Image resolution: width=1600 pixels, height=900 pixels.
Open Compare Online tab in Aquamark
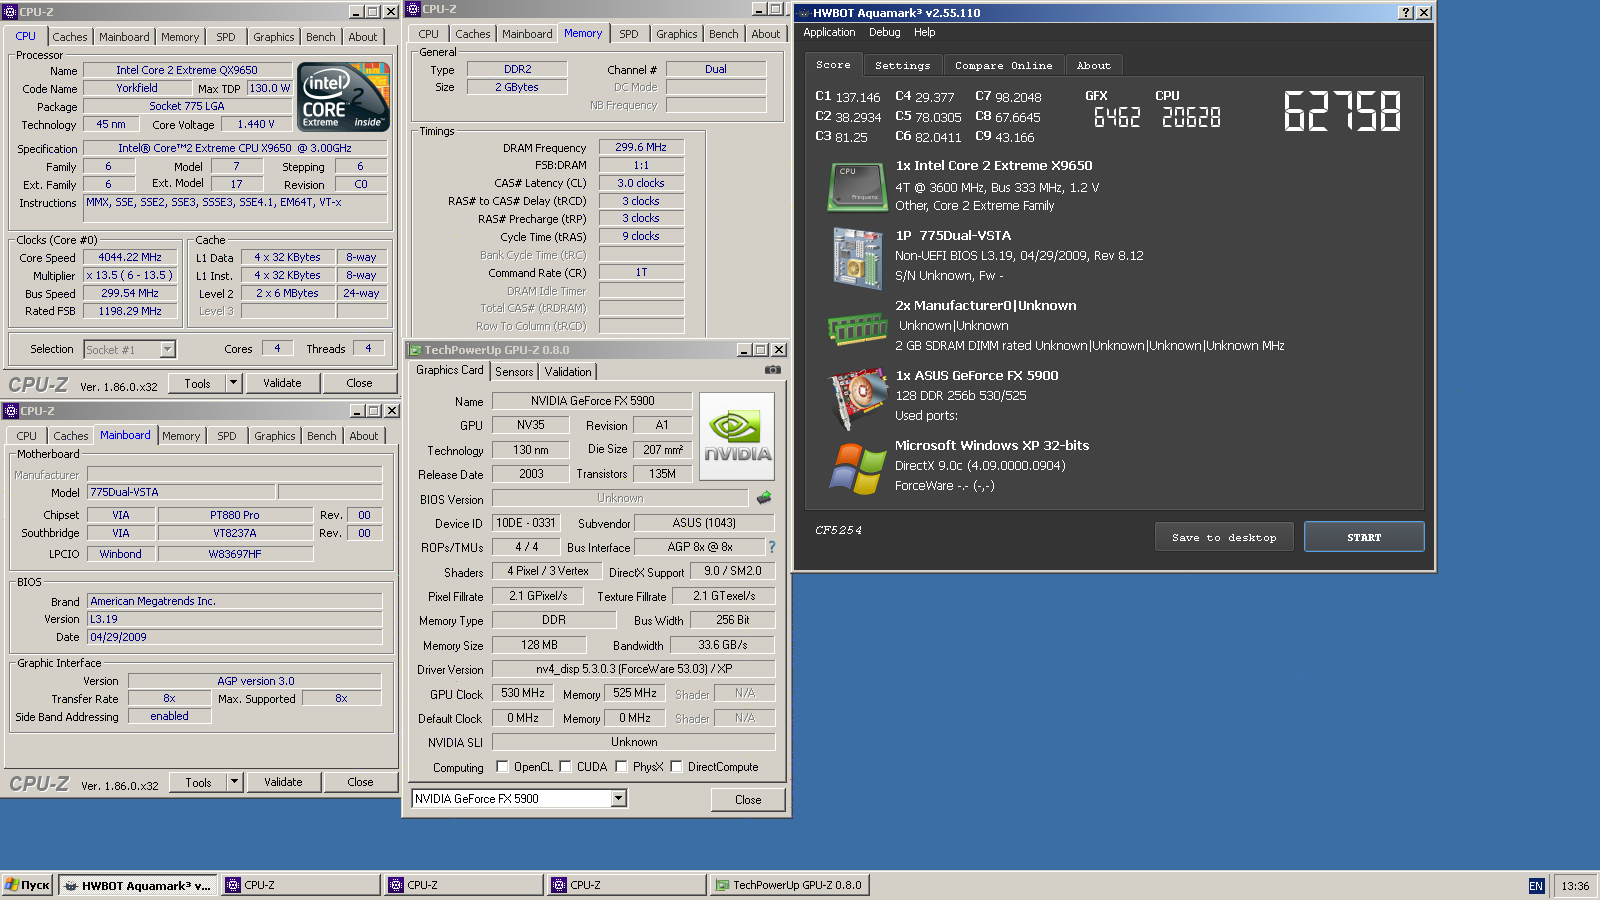coord(1003,66)
